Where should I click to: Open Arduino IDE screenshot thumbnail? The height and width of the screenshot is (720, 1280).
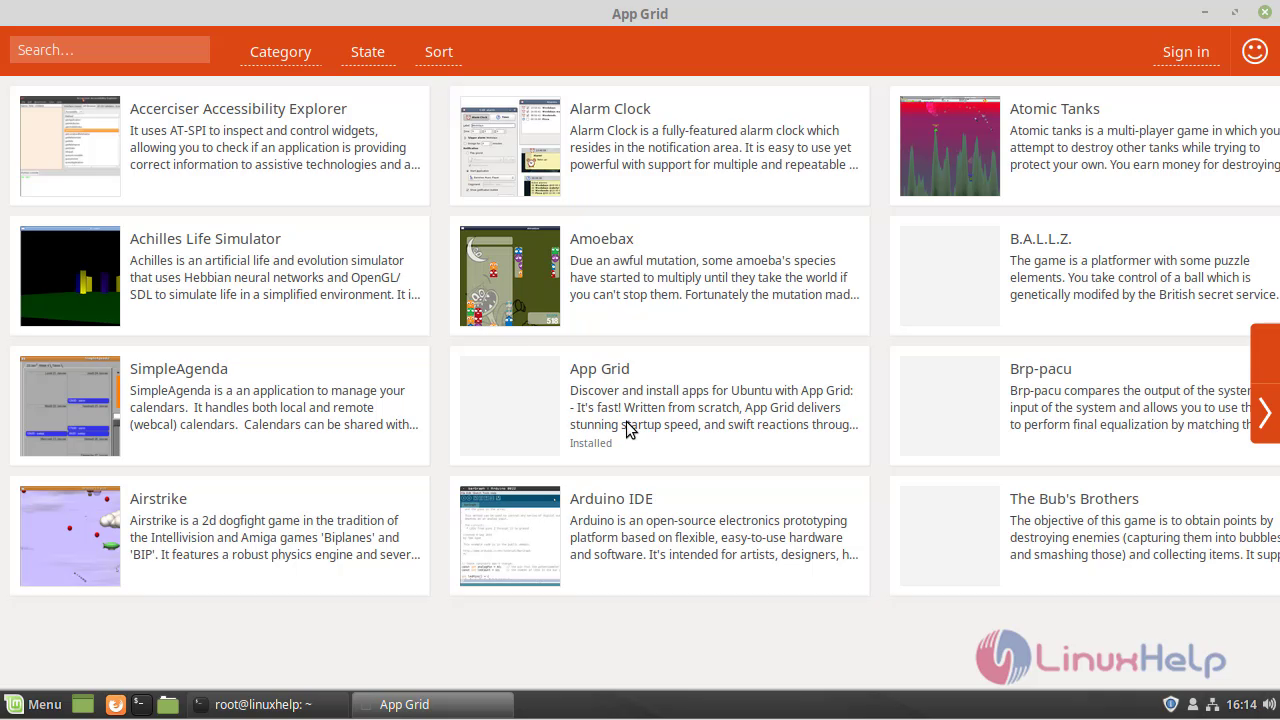point(510,536)
